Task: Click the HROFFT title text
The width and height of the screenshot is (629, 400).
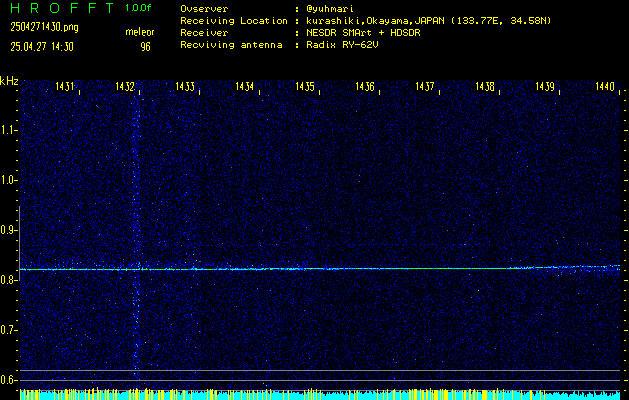Action: tap(63, 8)
